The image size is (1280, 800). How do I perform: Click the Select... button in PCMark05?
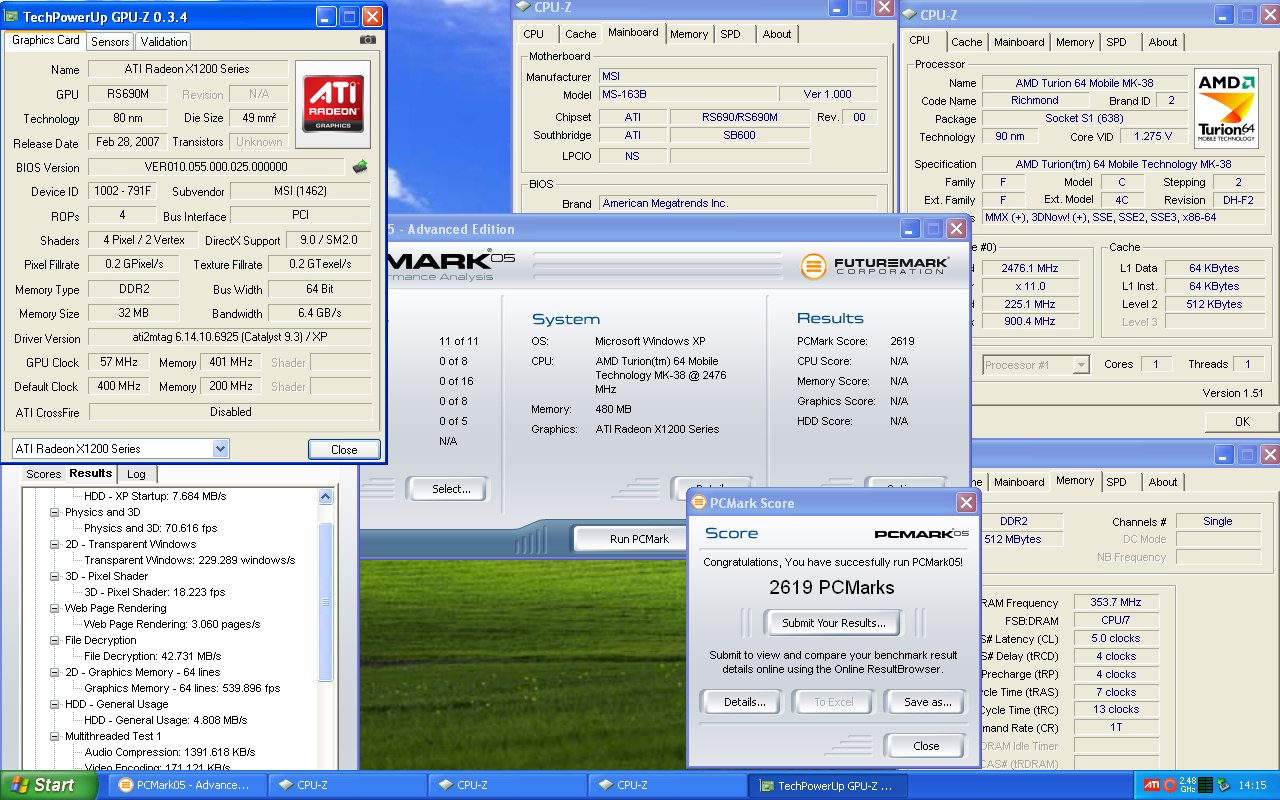pyautogui.click(x=447, y=489)
